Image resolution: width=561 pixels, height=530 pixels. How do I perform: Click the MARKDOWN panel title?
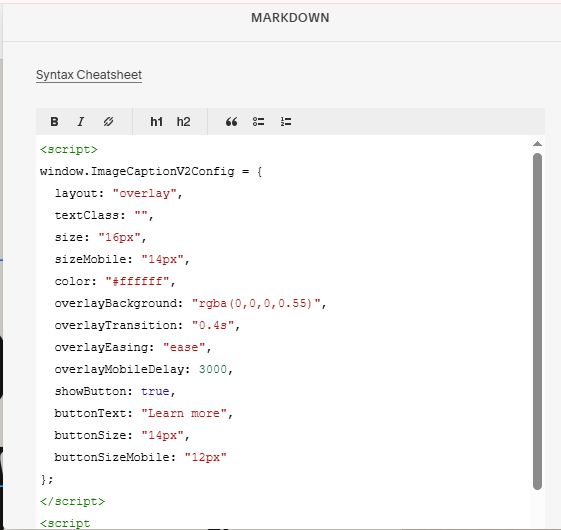pyautogui.click(x=290, y=18)
